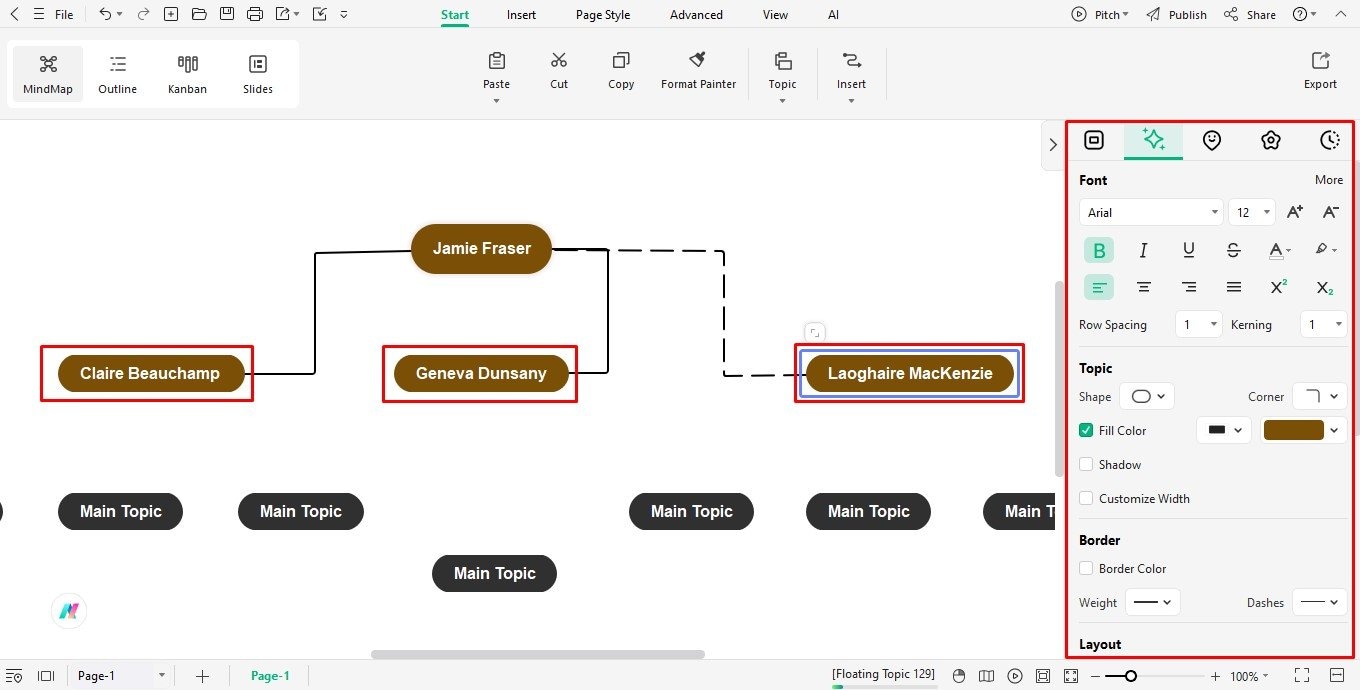The height and width of the screenshot is (690, 1360).
Task: Open the topic Shape dropdown
Action: click(x=1146, y=397)
